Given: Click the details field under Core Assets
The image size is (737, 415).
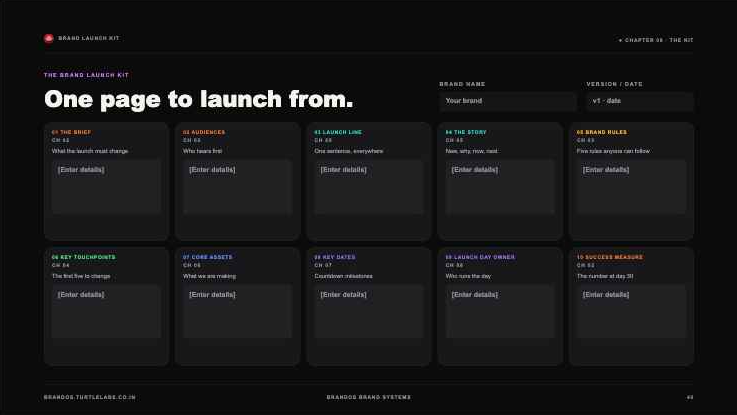Looking at the screenshot, I should tap(237, 312).
